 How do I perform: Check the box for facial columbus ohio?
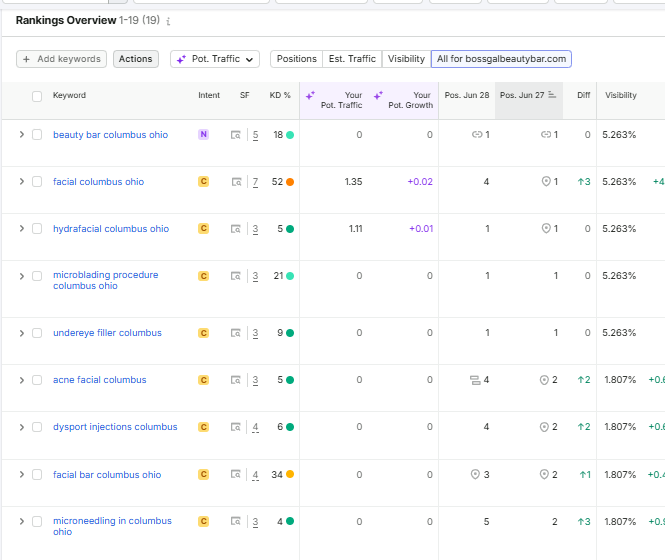pos(37,182)
